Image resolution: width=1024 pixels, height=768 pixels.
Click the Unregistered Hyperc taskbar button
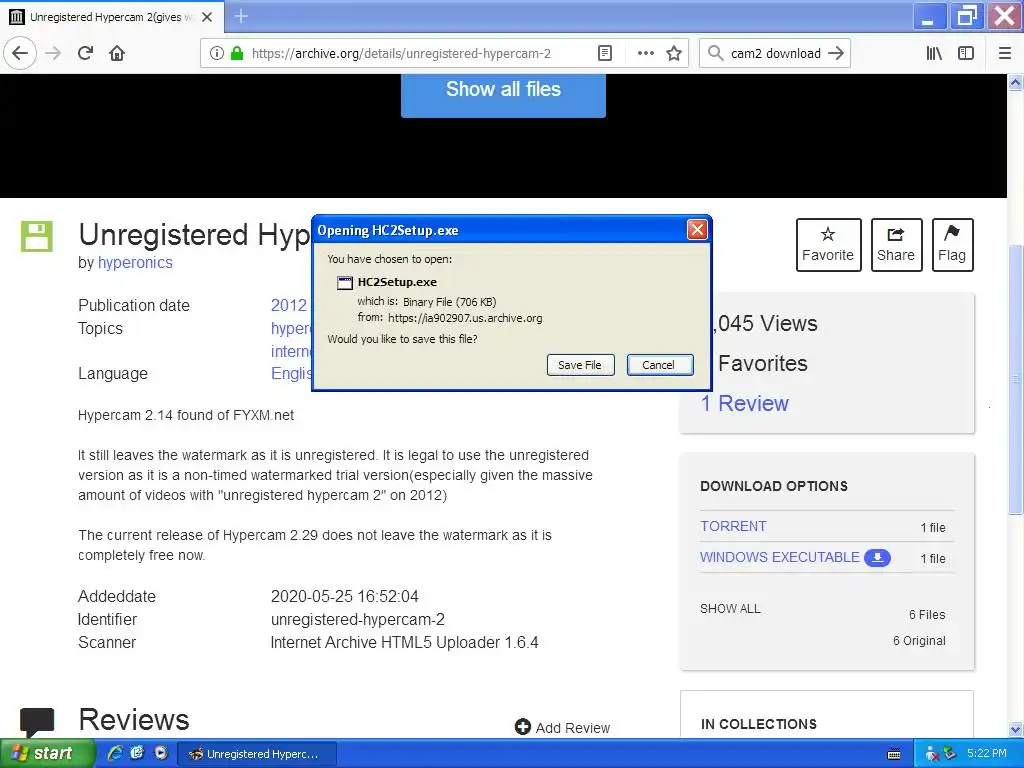pos(257,754)
